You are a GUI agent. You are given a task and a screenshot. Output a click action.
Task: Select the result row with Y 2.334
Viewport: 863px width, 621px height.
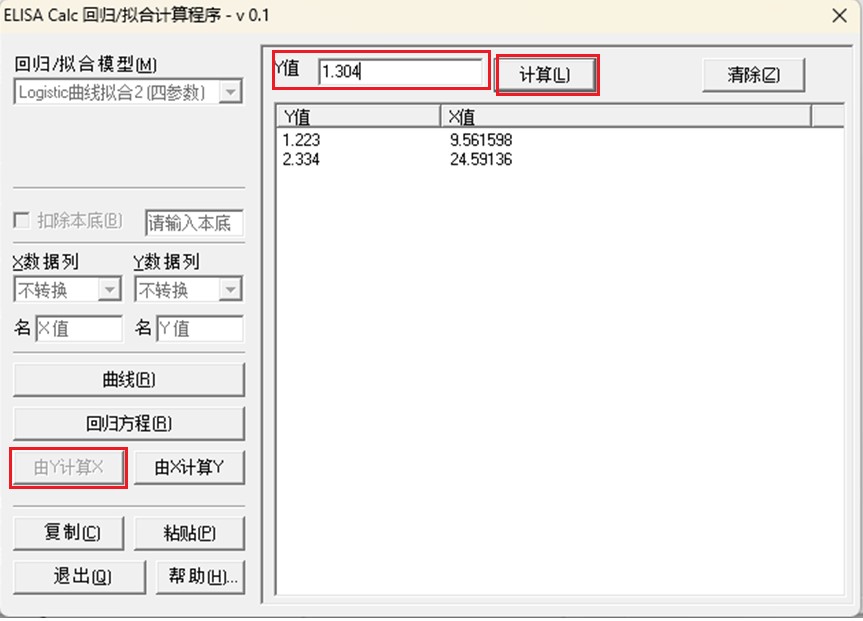point(400,159)
